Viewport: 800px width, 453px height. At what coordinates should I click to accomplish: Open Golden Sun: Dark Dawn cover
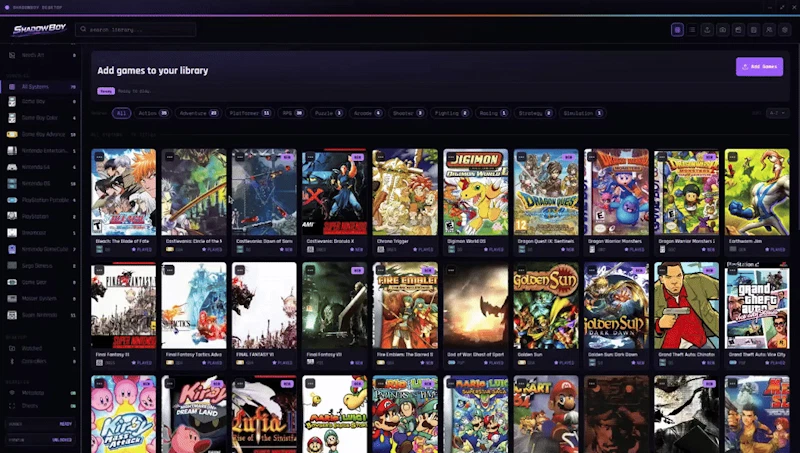pyautogui.click(x=616, y=305)
